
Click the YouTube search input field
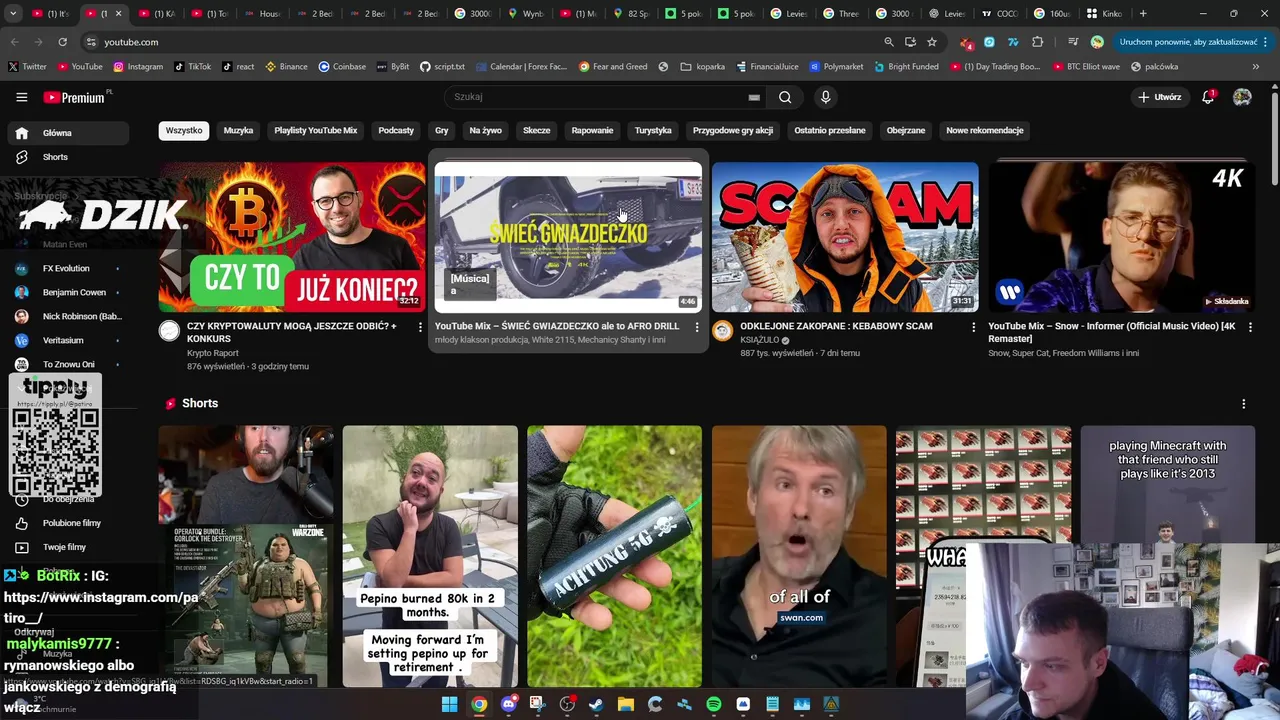[600, 97]
